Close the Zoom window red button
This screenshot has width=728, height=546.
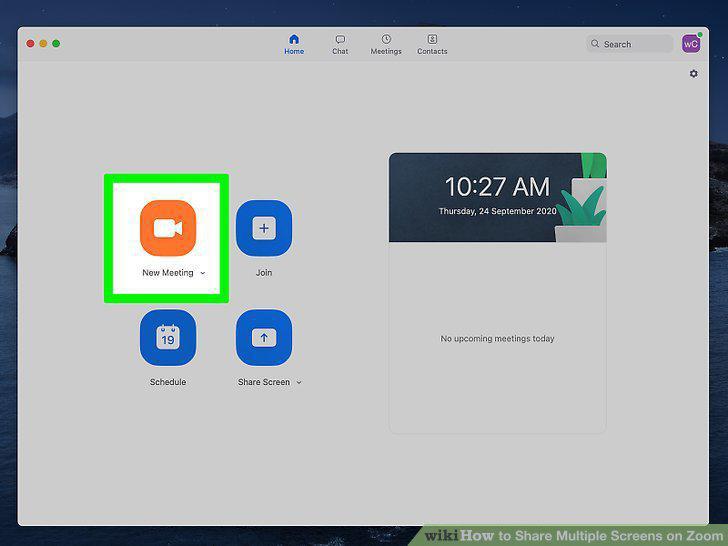coord(30,44)
